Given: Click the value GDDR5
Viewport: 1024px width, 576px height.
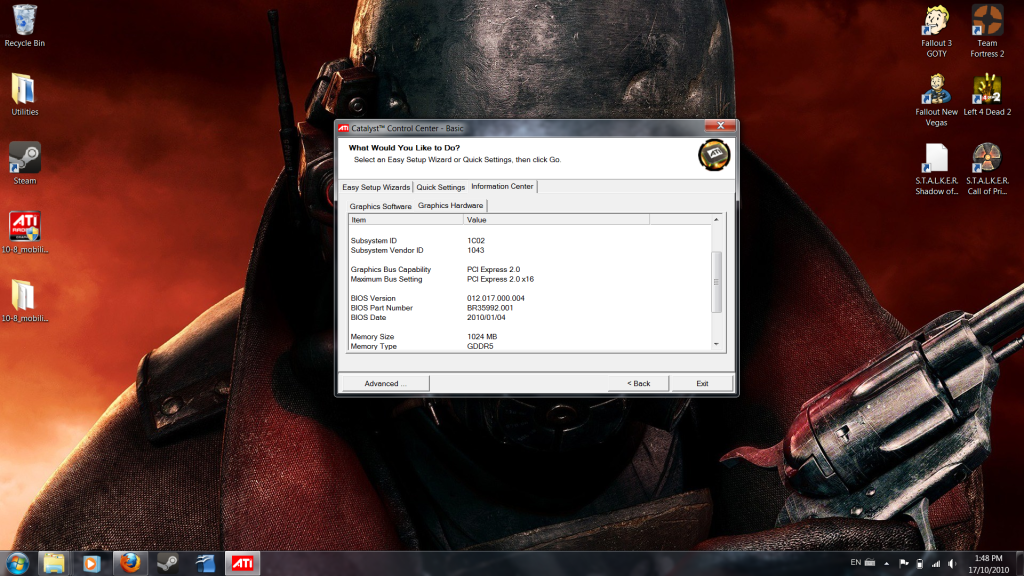Looking at the screenshot, I should click(x=480, y=346).
